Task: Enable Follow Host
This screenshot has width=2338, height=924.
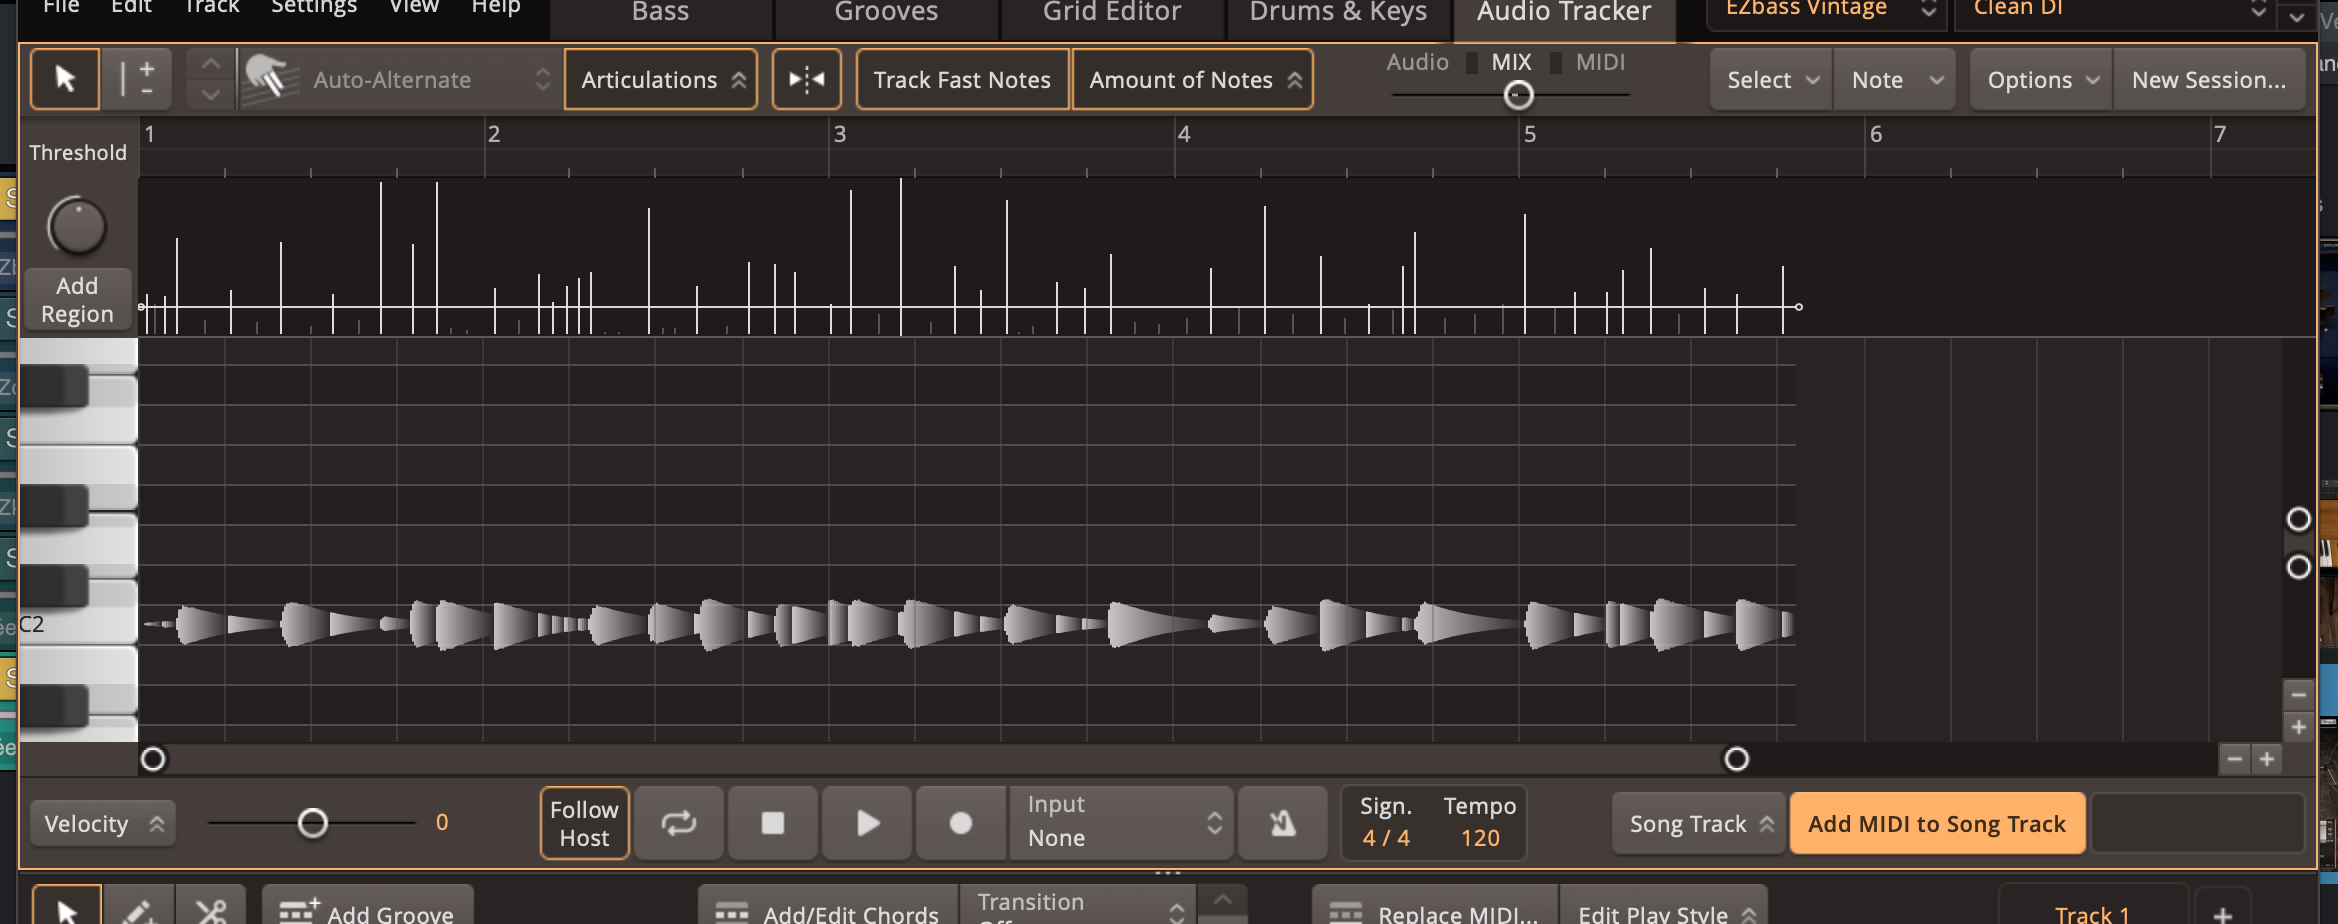Action: (583, 822)
